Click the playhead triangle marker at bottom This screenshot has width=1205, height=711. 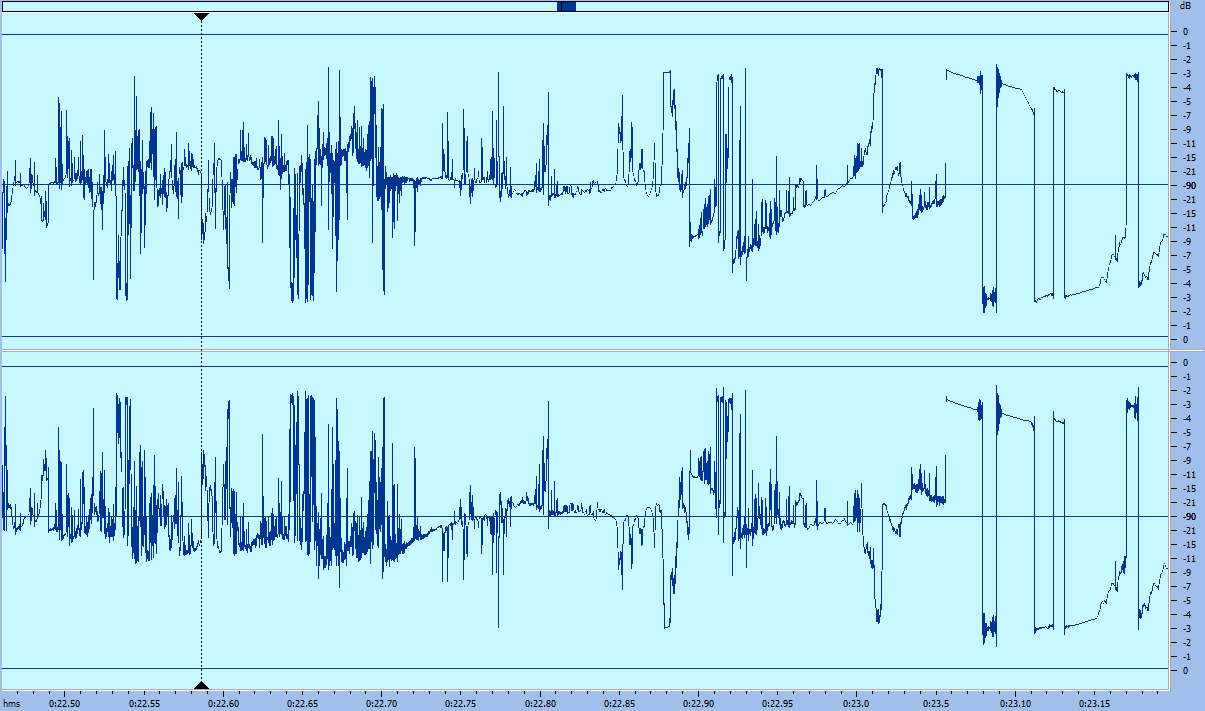point(201,685)
